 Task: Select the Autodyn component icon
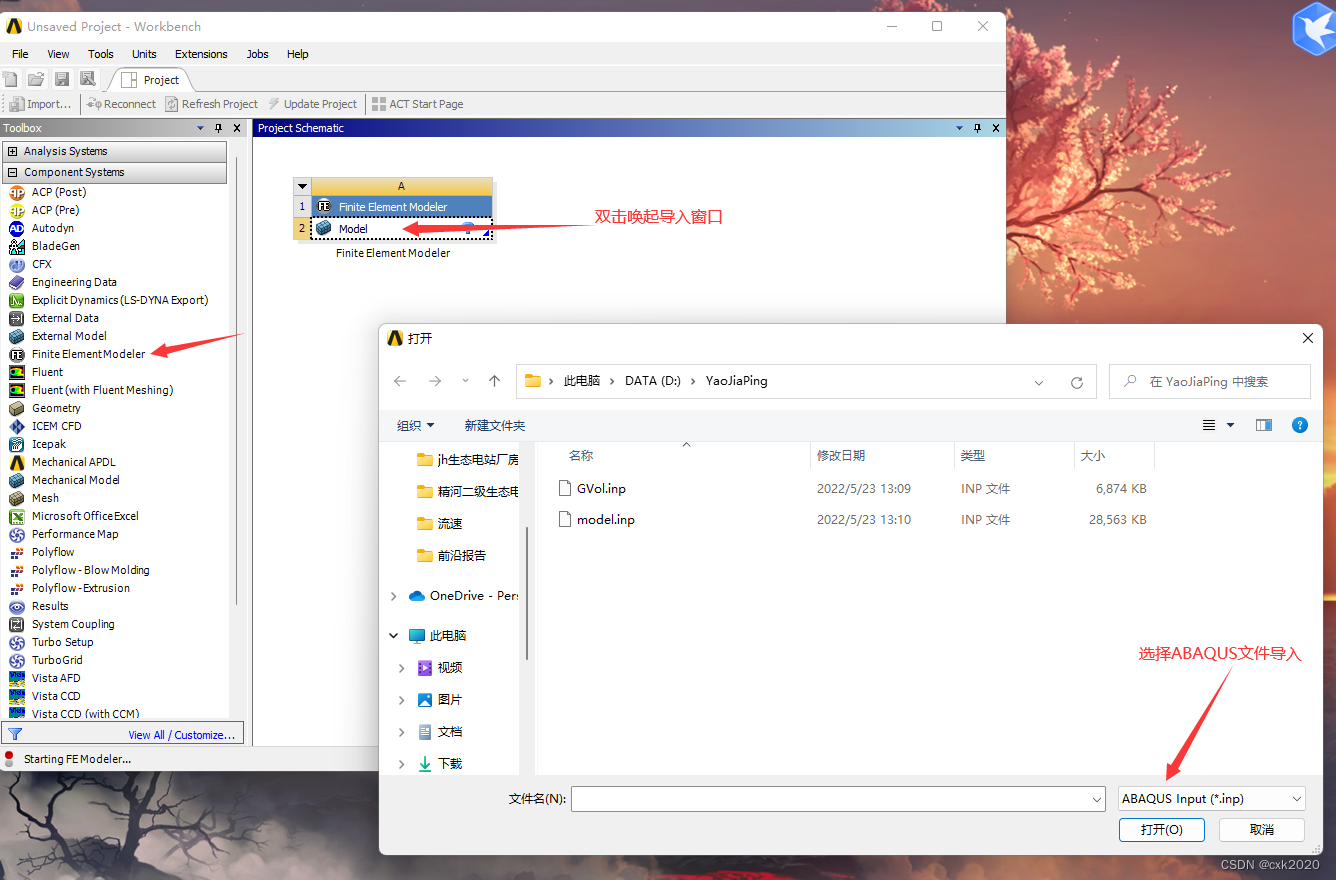click(16, 228)
